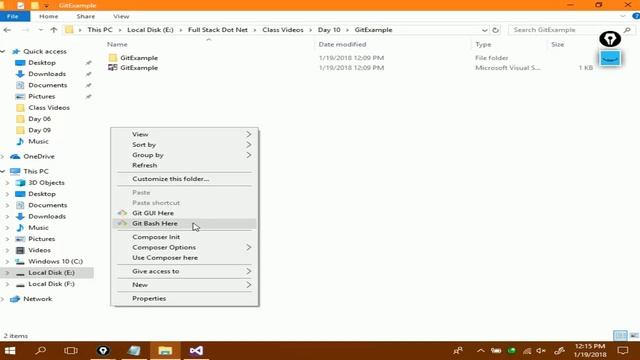This screenshot has width=640, height=360.
Task: Open Day 09 folder in sidebar
Action: point(40,130)
